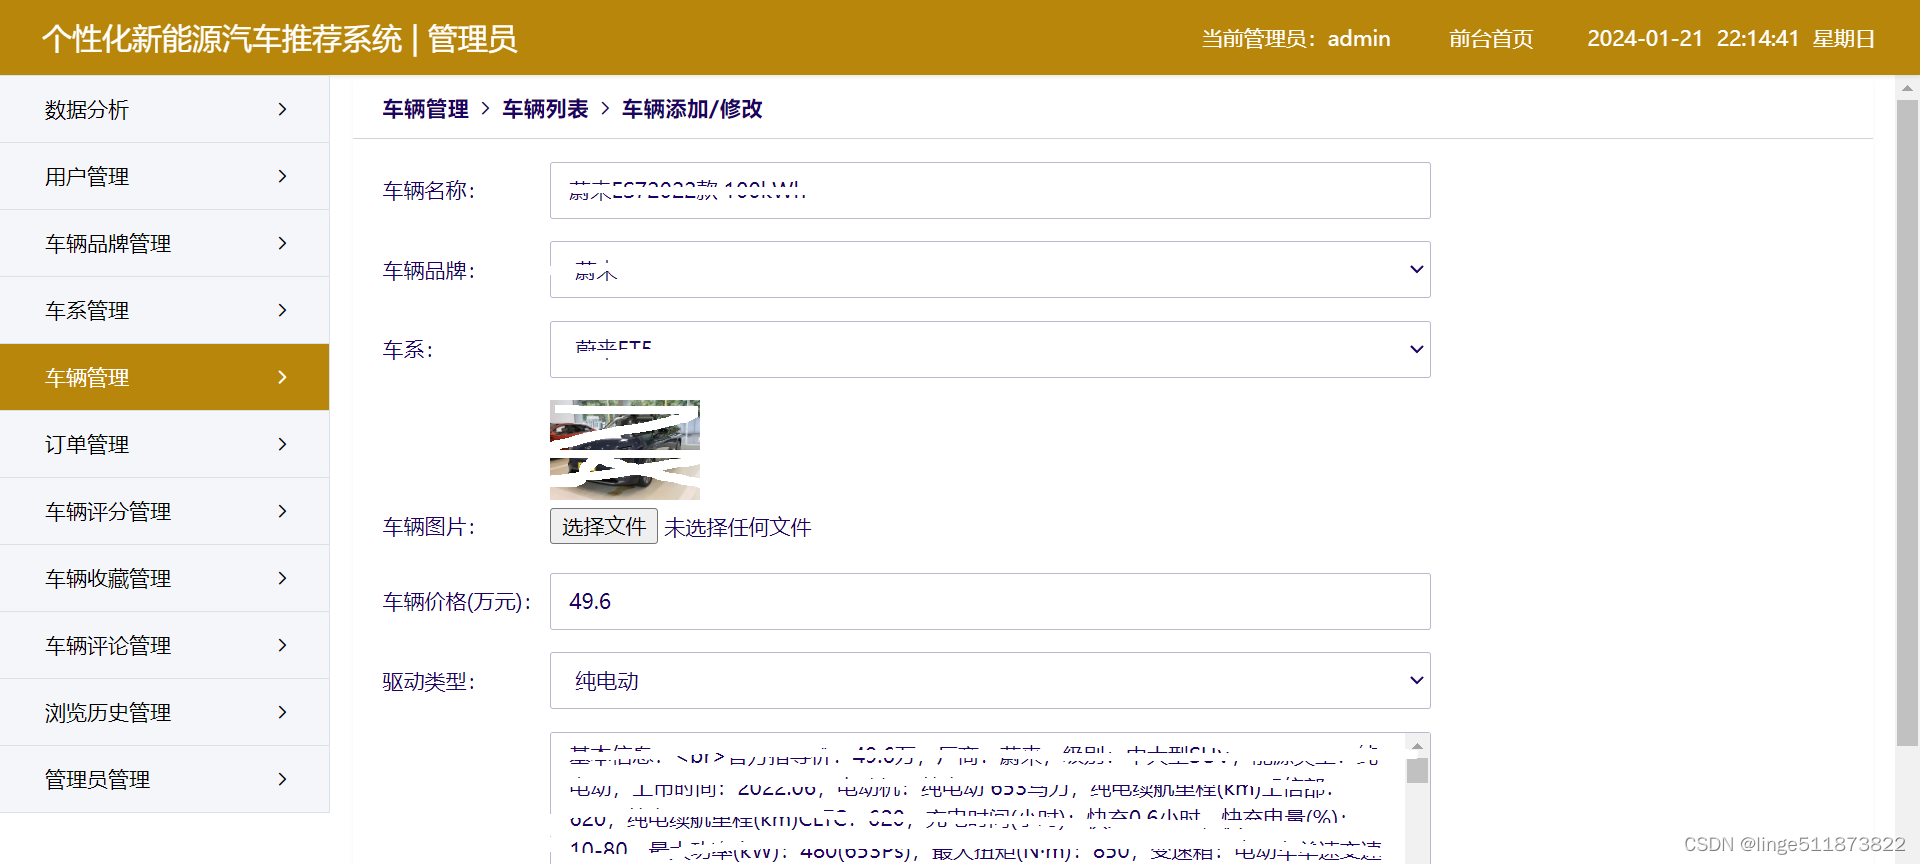Click the 未选择任何文件 text

pyautogui.click(x=738, y=527)
